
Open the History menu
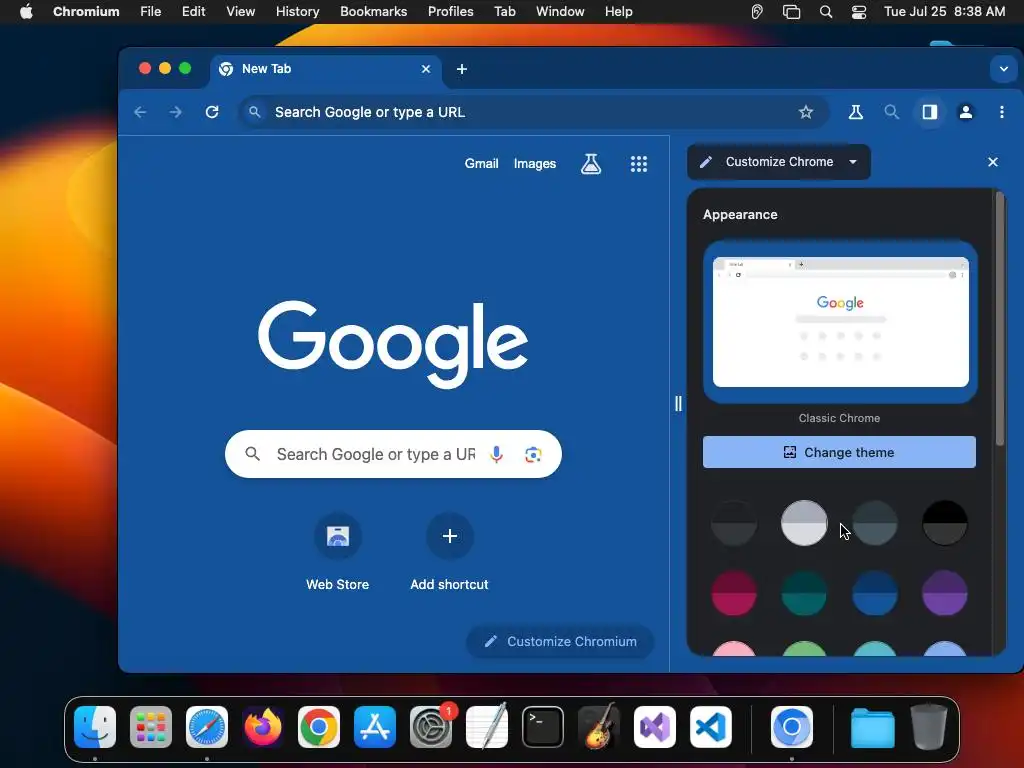tap(297, 12)
